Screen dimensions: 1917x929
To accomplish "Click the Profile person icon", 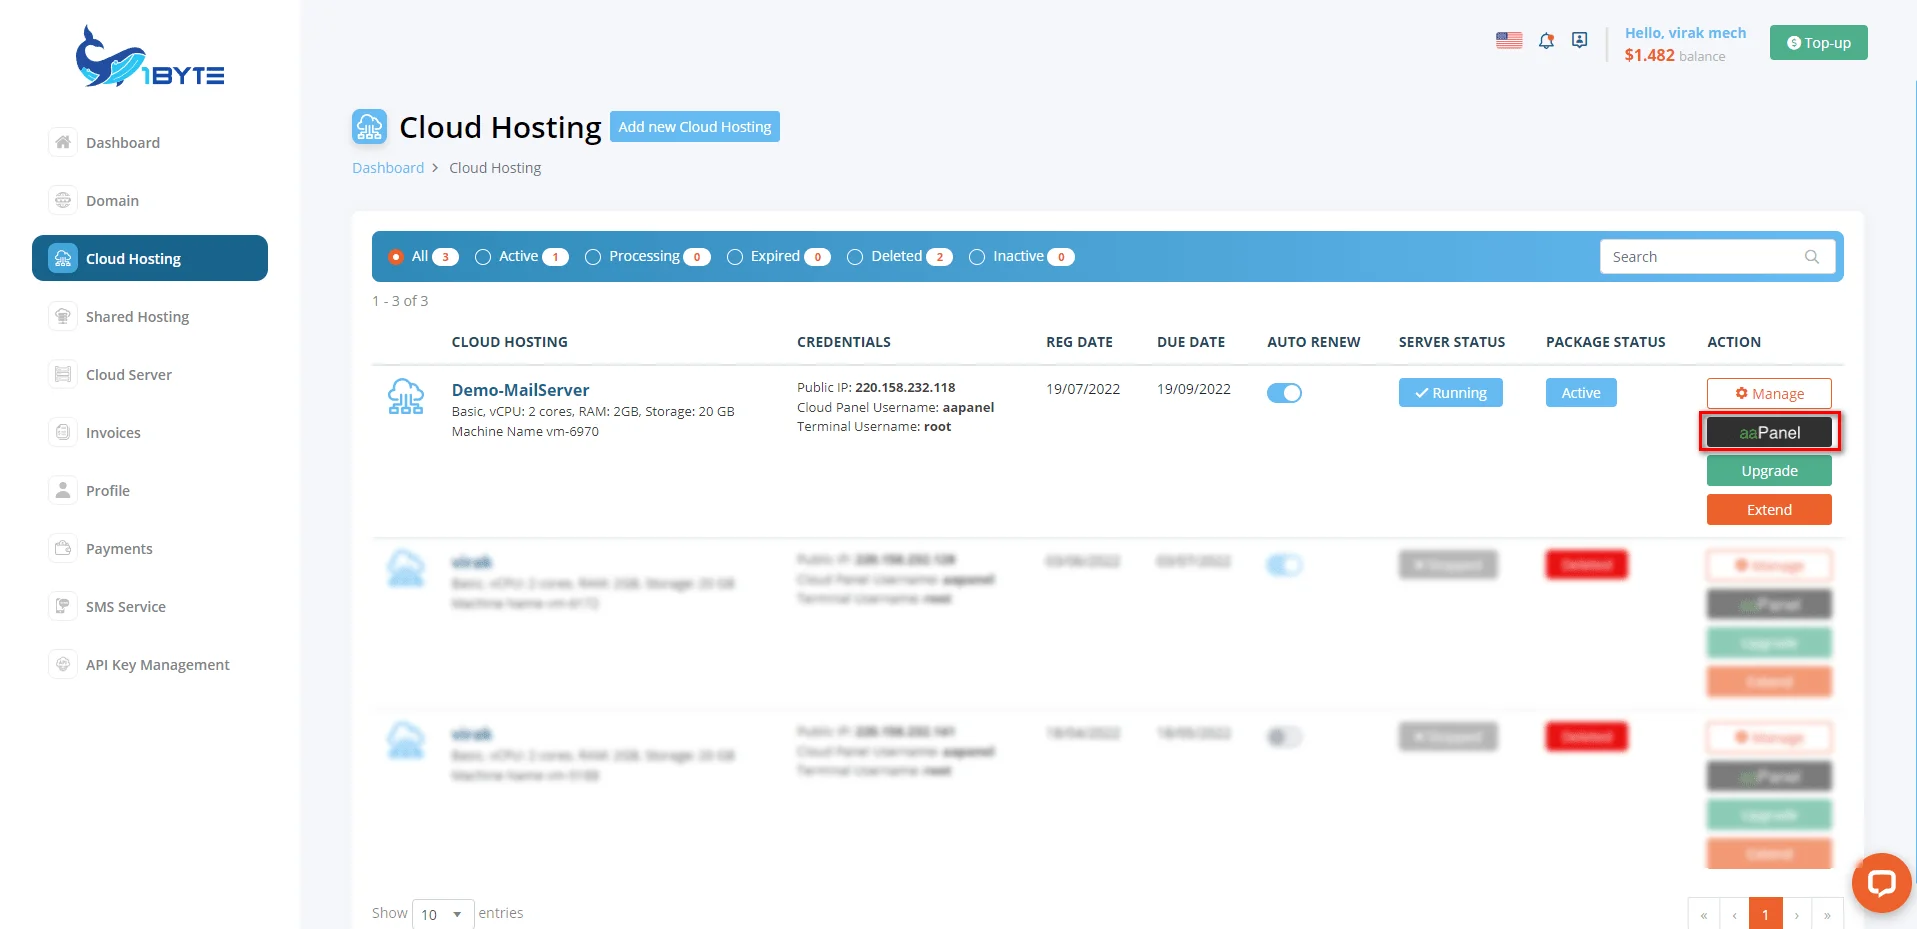I will [x=63, y=490].
